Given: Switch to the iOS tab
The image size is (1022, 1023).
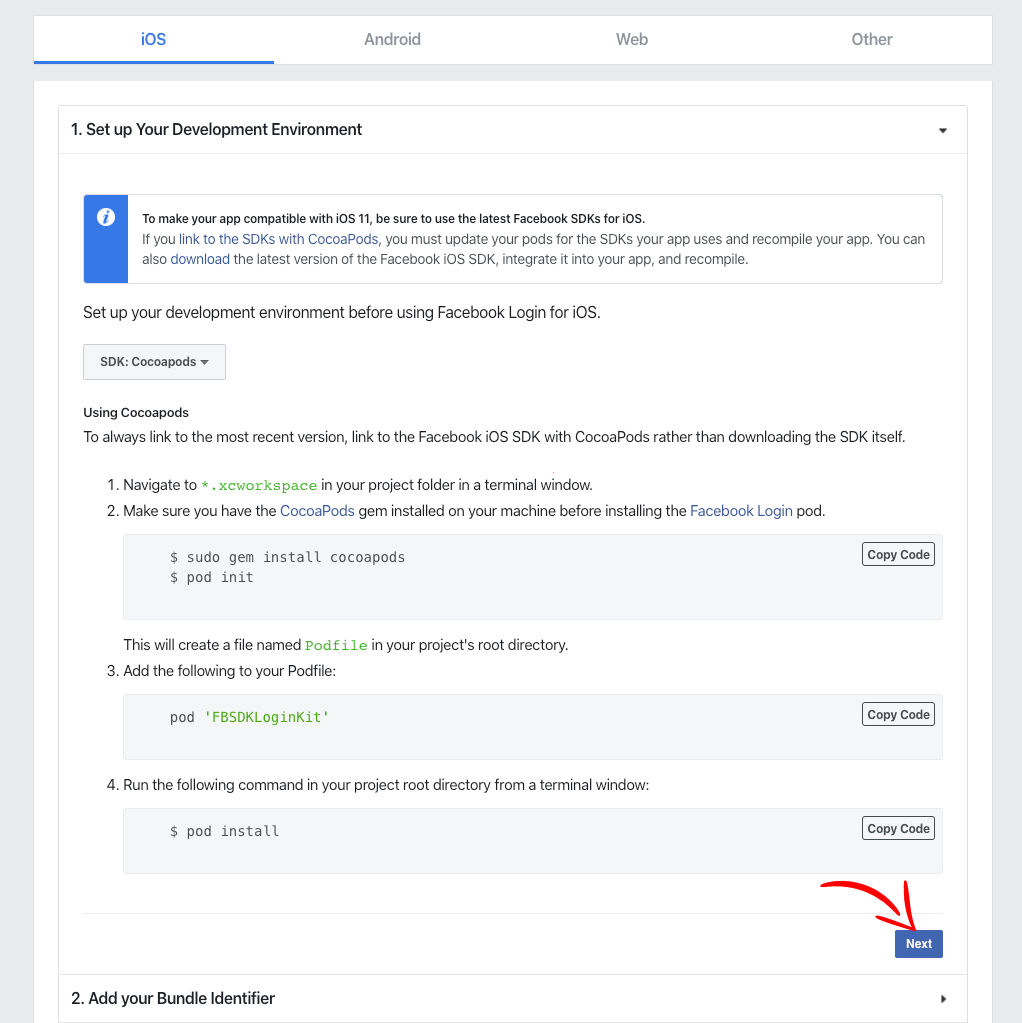Looking at the screenshot, I should click(153, 39).
